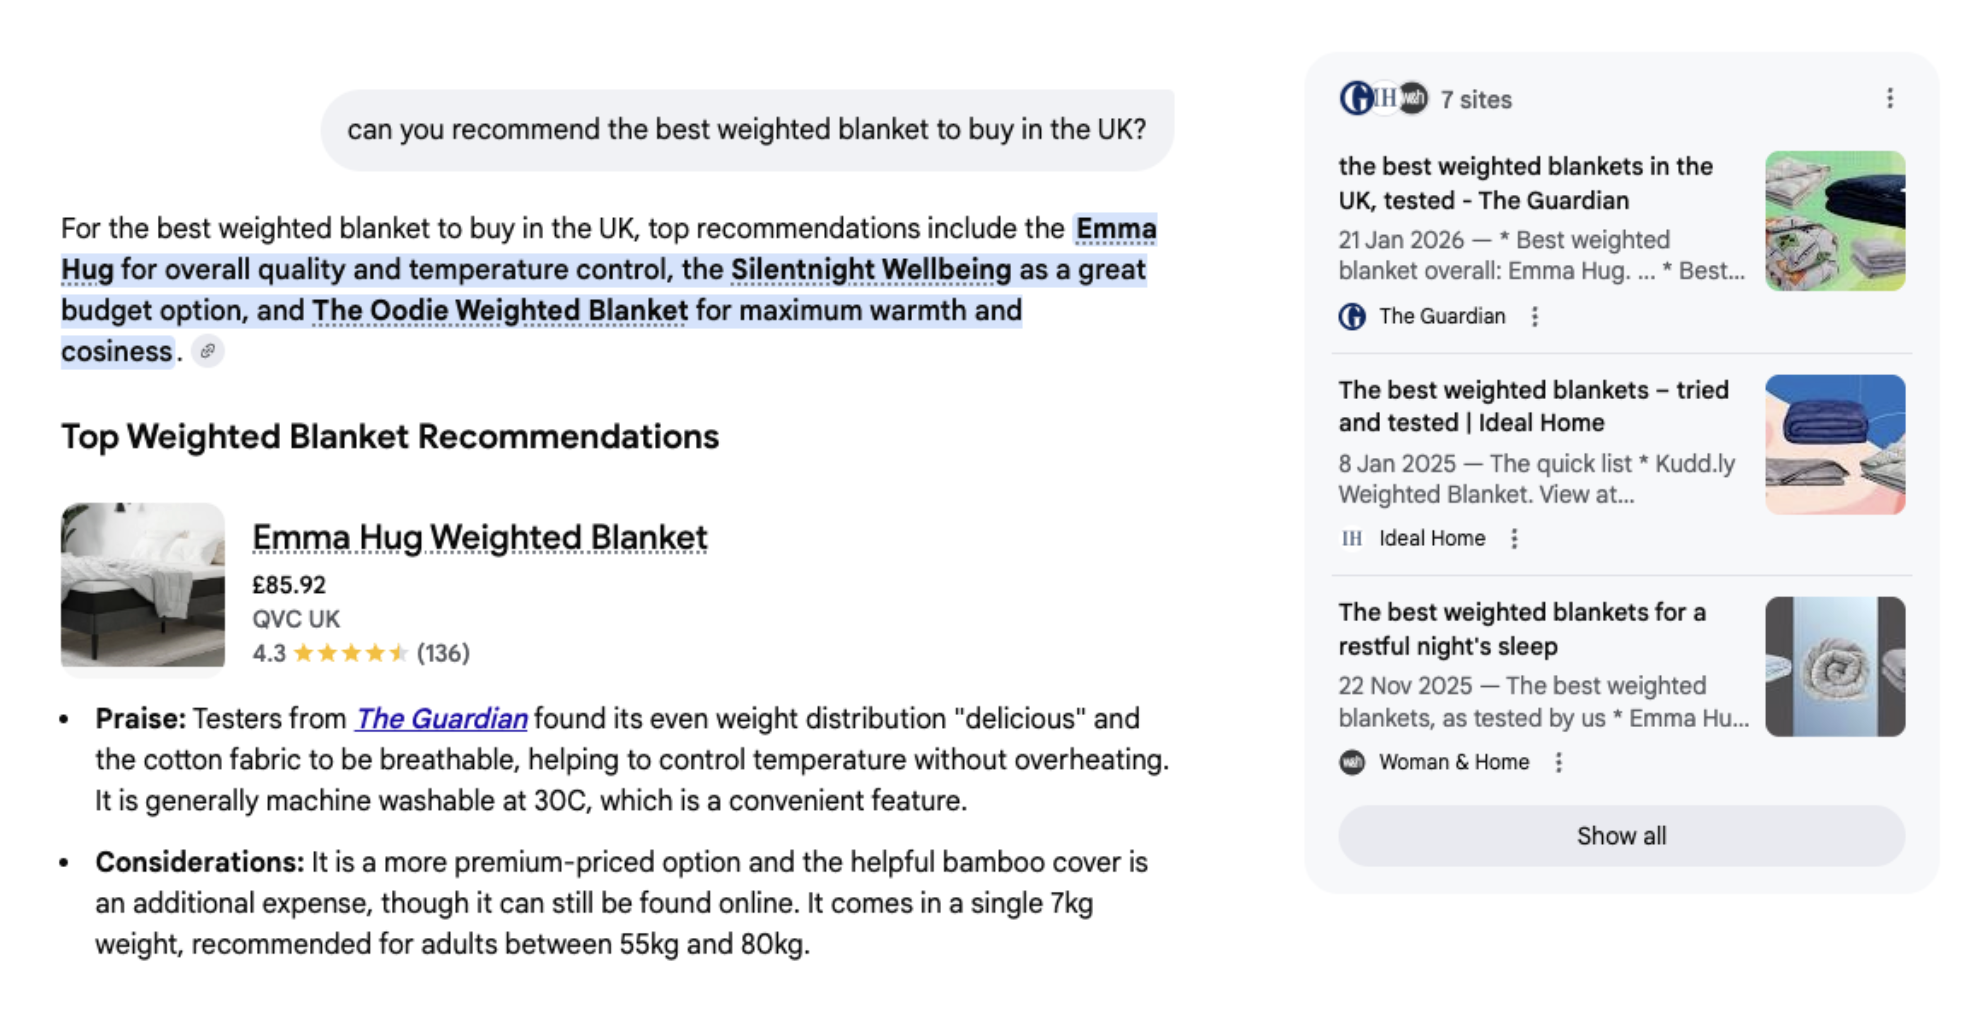The height and width of the screenshot is (1018, 1972).
Task: Open the sources panel three-dot menu
Action: (x=1889, y=98)
